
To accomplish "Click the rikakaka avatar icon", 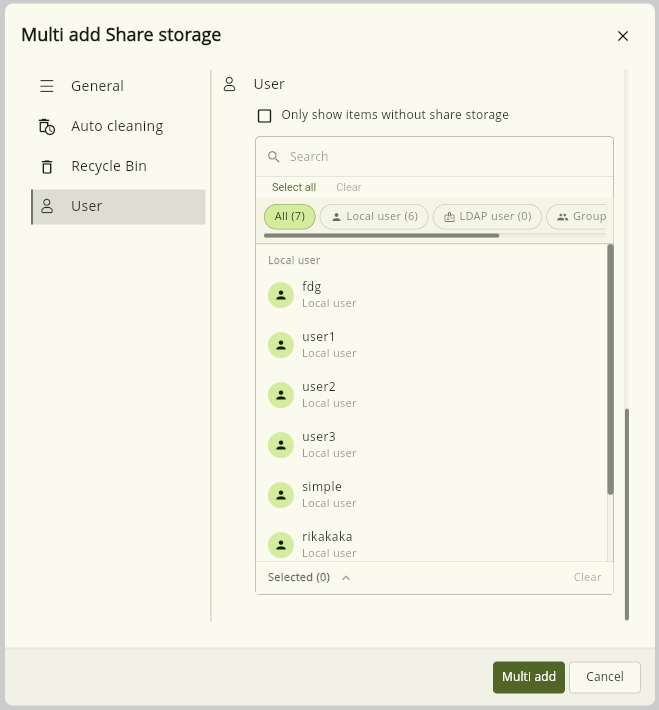I will tap(281, 545).
